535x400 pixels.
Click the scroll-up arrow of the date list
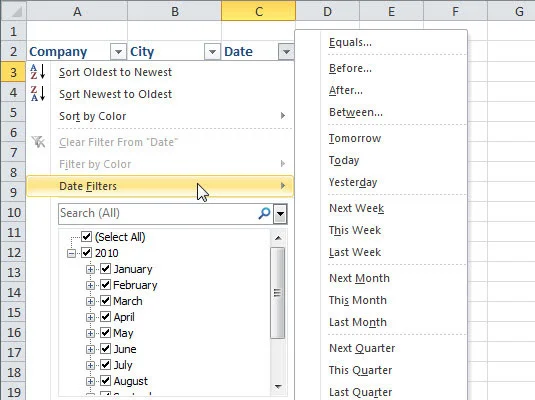point(278,238)
